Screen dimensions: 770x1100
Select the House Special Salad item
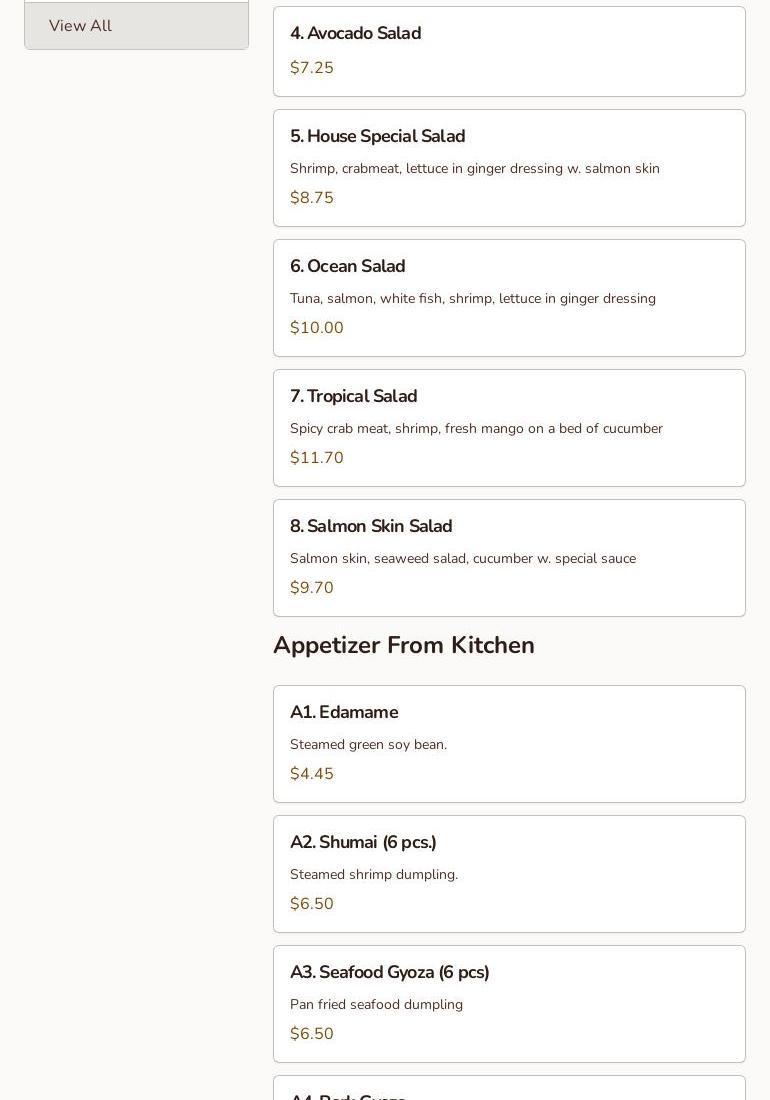[x=378, y=137]
